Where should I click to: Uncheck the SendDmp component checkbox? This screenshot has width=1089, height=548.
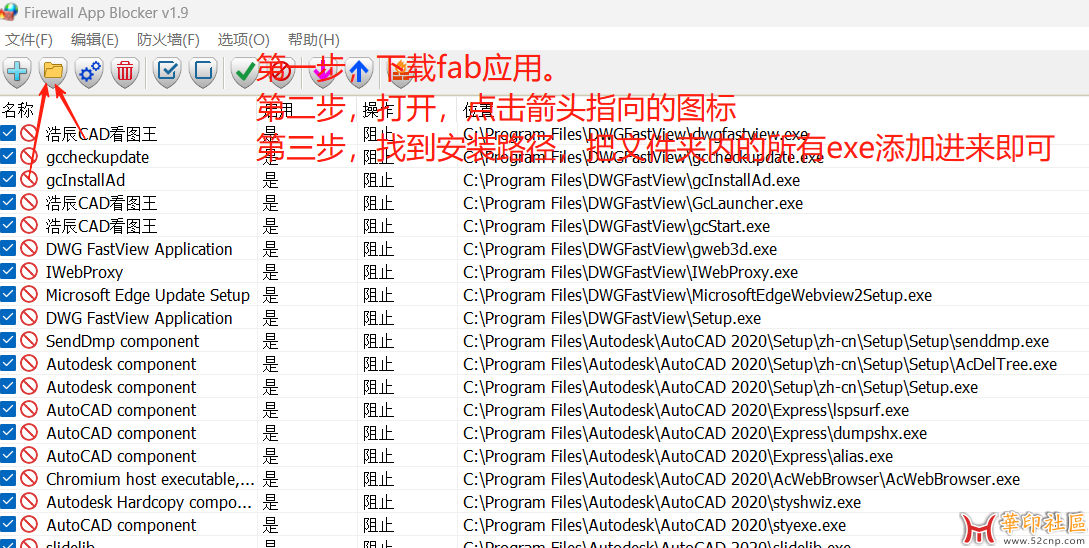(9, 341)
